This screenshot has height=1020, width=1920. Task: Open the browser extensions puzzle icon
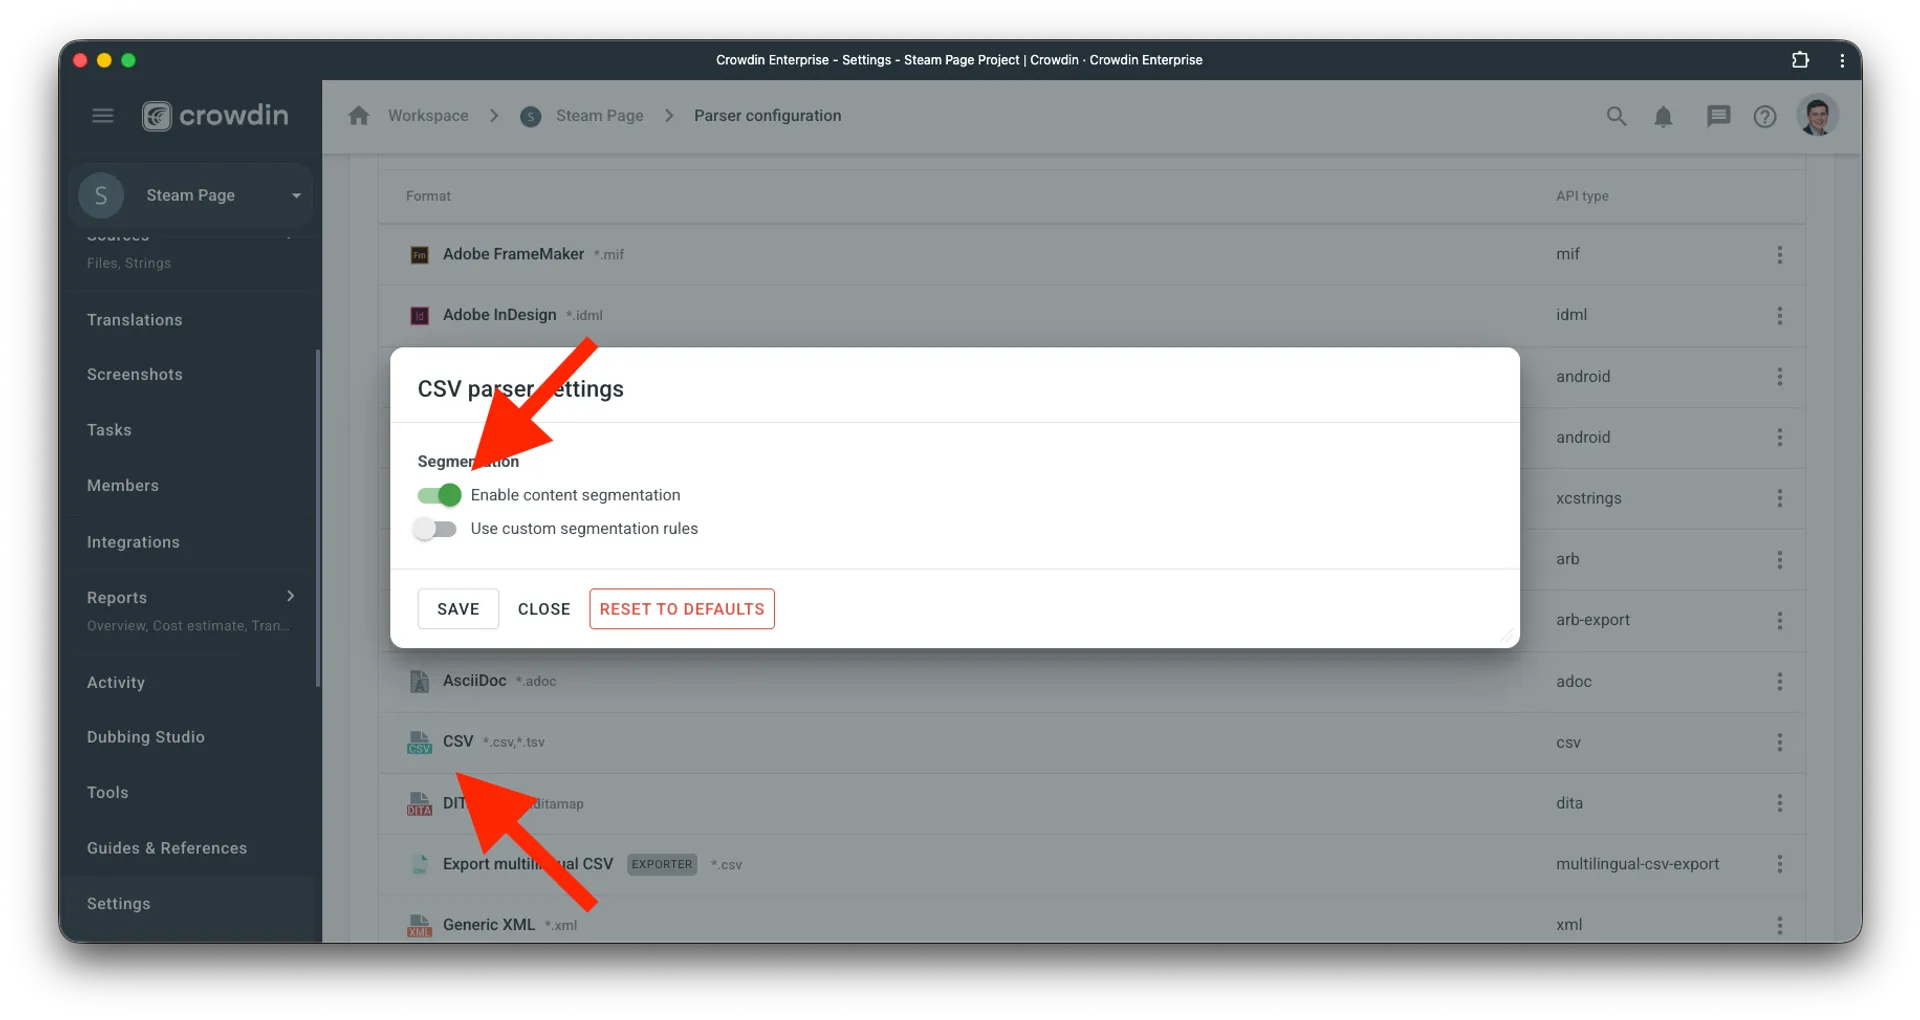coord(1800,60)
